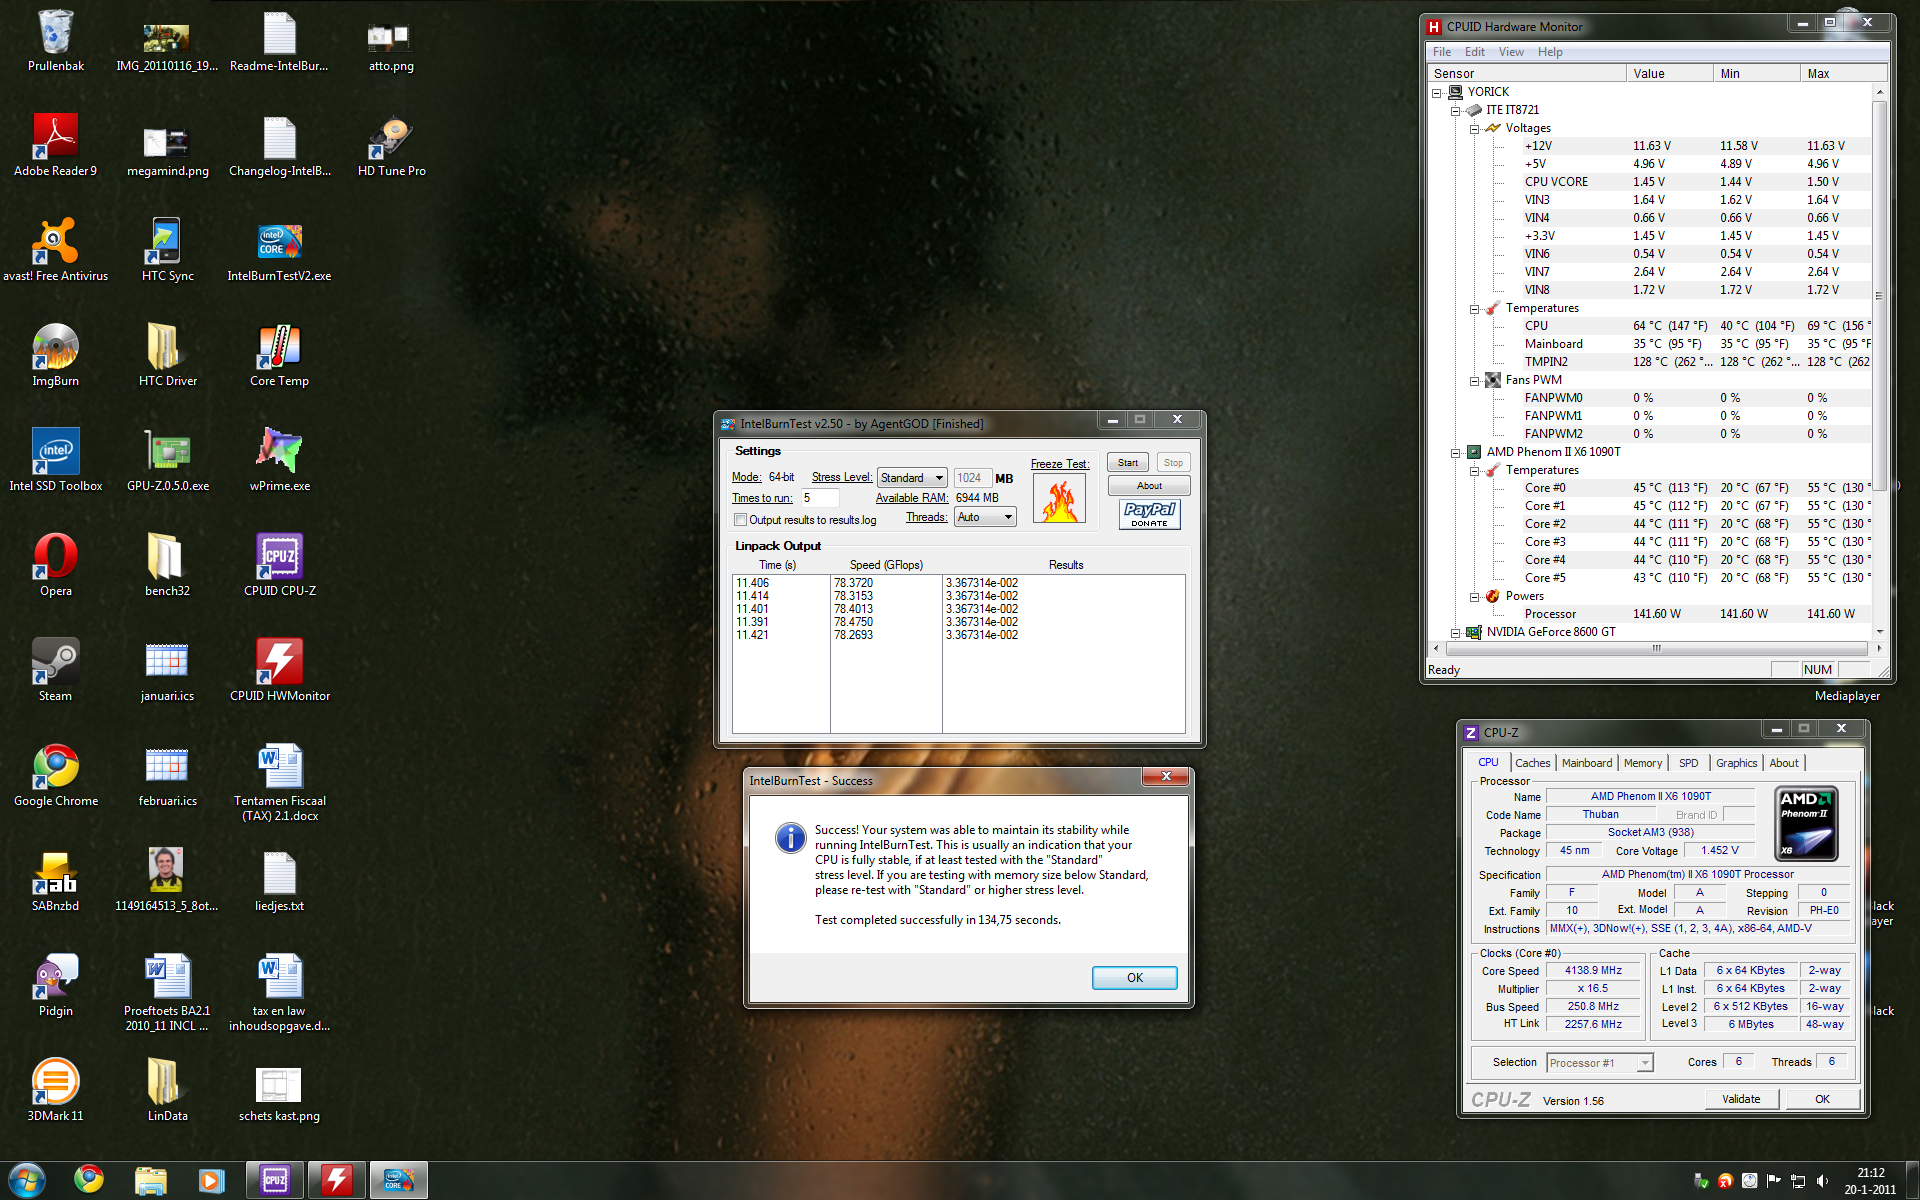Collapse the ITE IT8721 node
The width and height of the screenshot is (1920, 1200).
click(x=1456, y=110)
